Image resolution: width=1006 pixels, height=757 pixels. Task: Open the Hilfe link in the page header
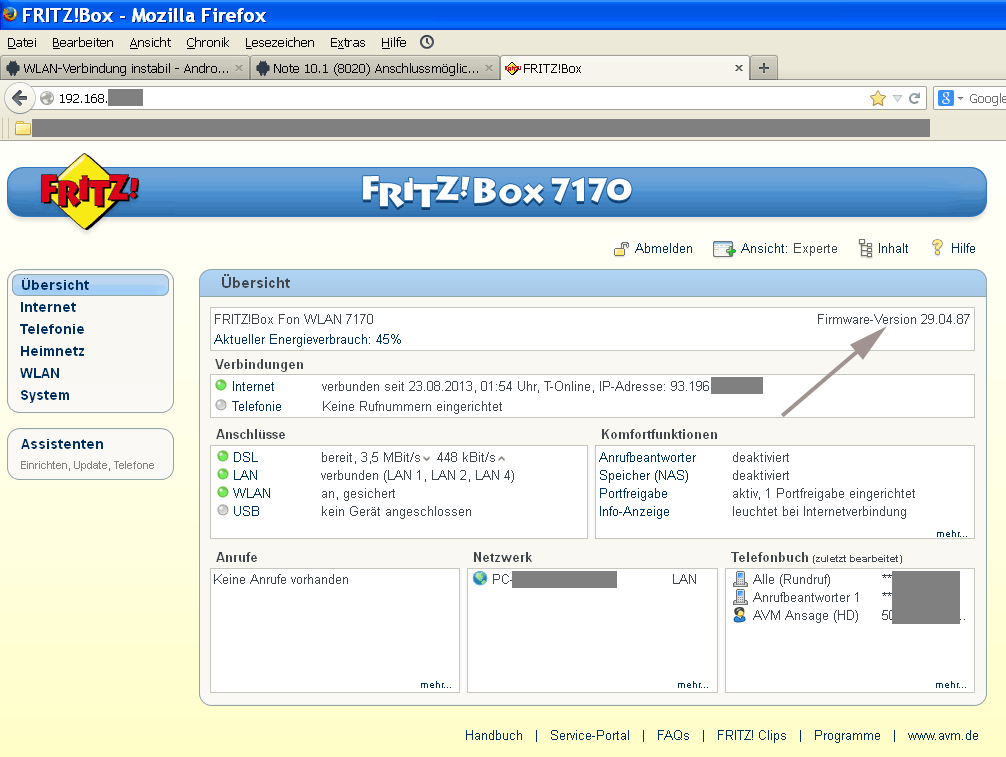963,249
